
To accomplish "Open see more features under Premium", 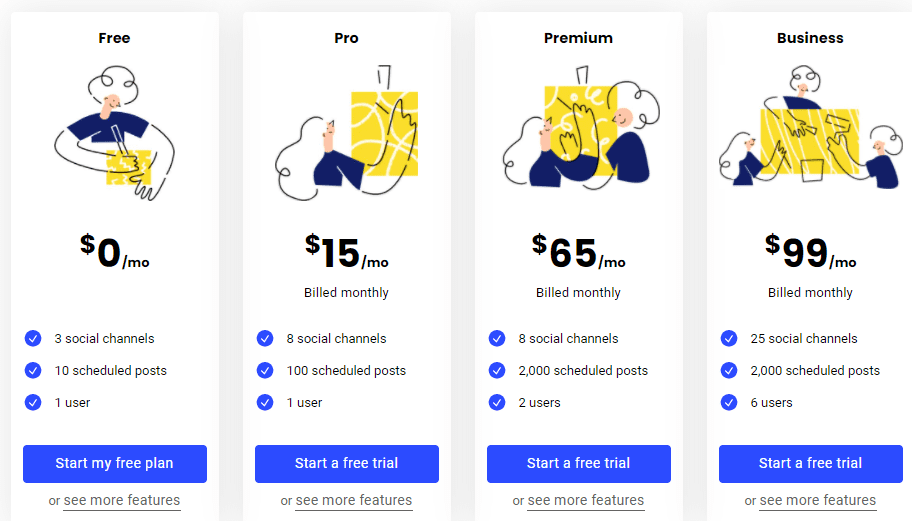I will point(586,500).
